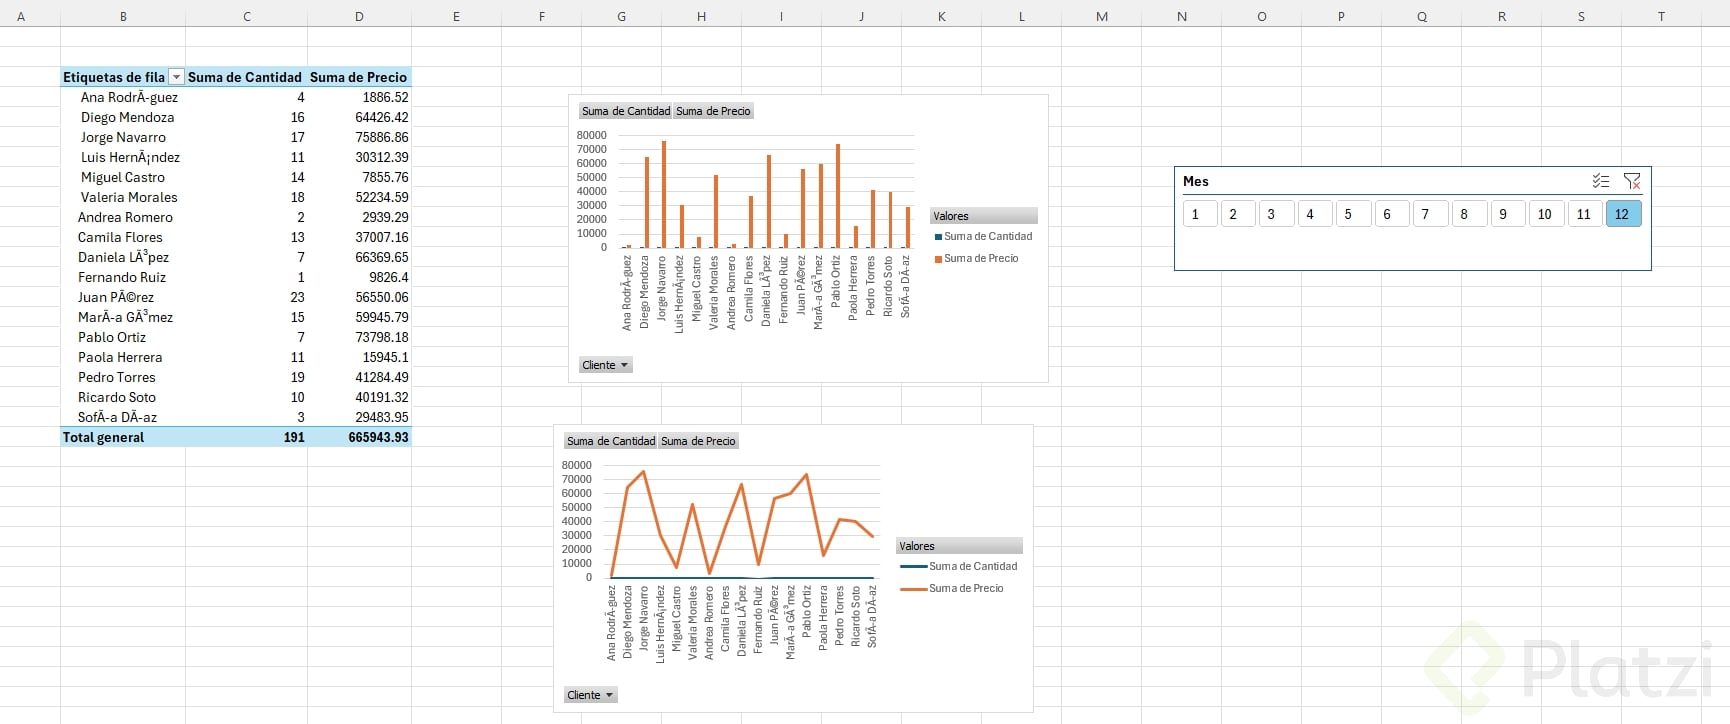The width and height of the screenshot is (1730, 724).
Task: Select the Andrea Romero row label
Action: 123,217
